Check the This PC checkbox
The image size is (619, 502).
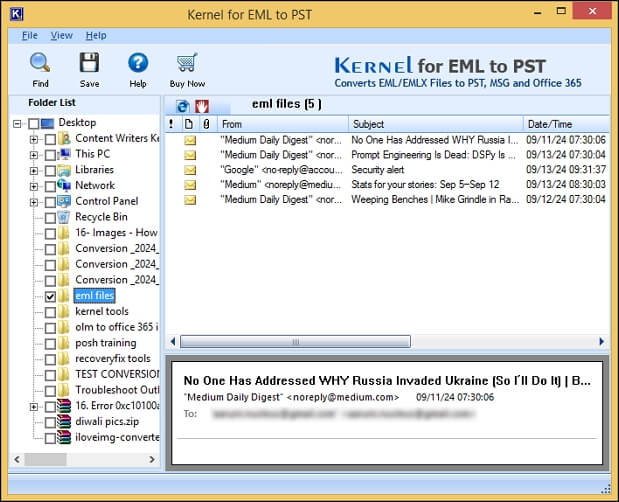pos(50,155)
